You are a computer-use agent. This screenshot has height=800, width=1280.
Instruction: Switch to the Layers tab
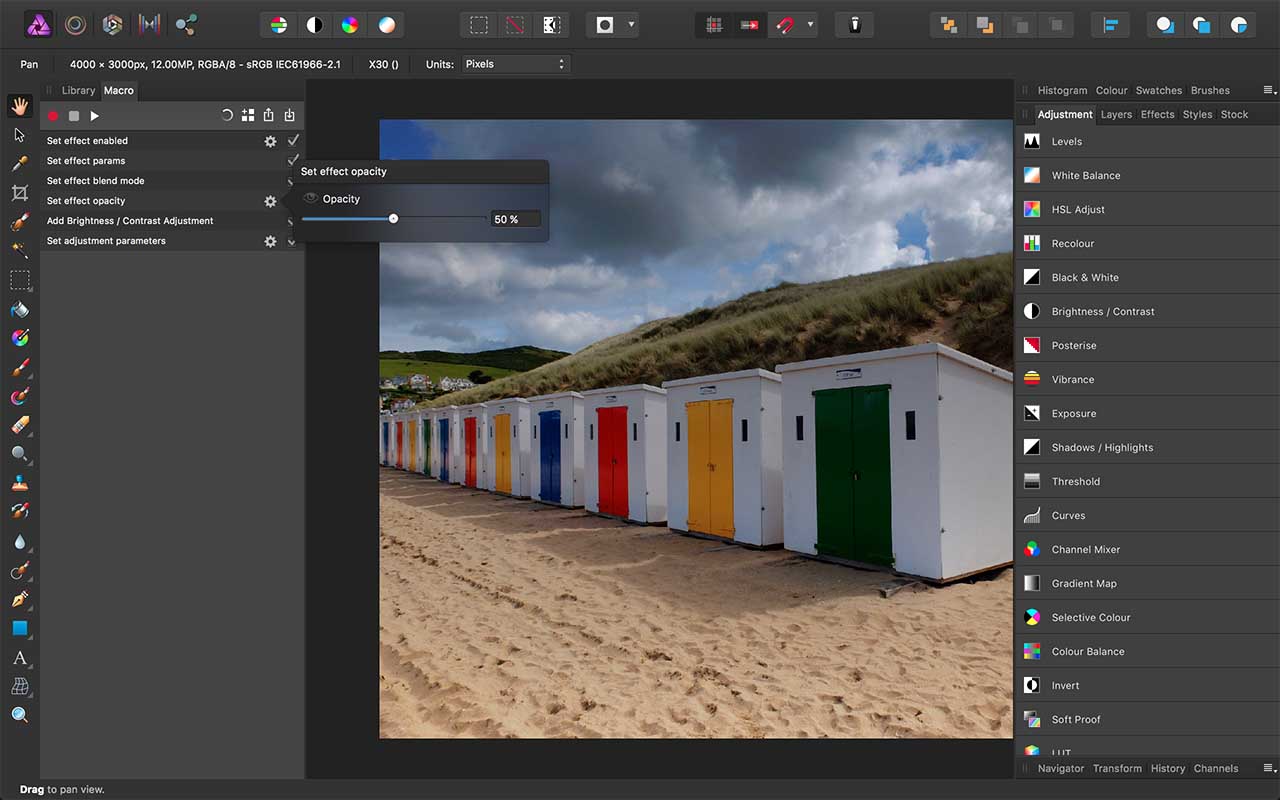click(1116, 114)
